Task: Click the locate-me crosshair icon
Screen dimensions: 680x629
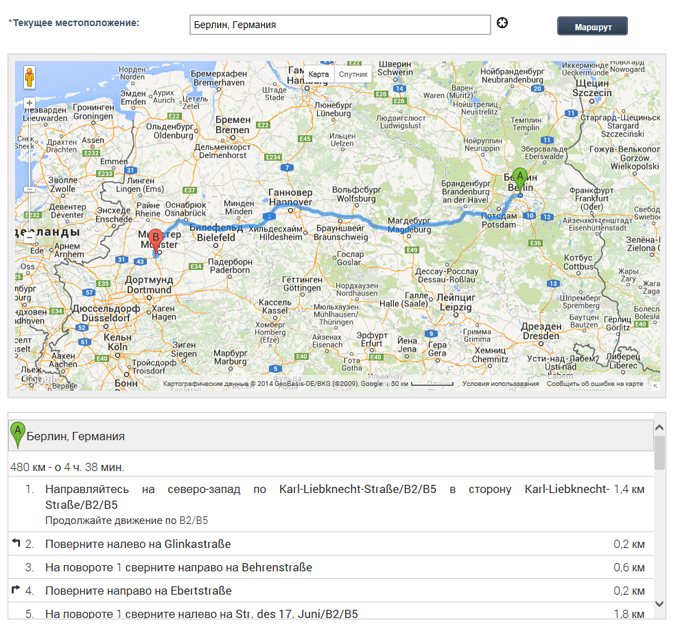Action: point(502,23)
